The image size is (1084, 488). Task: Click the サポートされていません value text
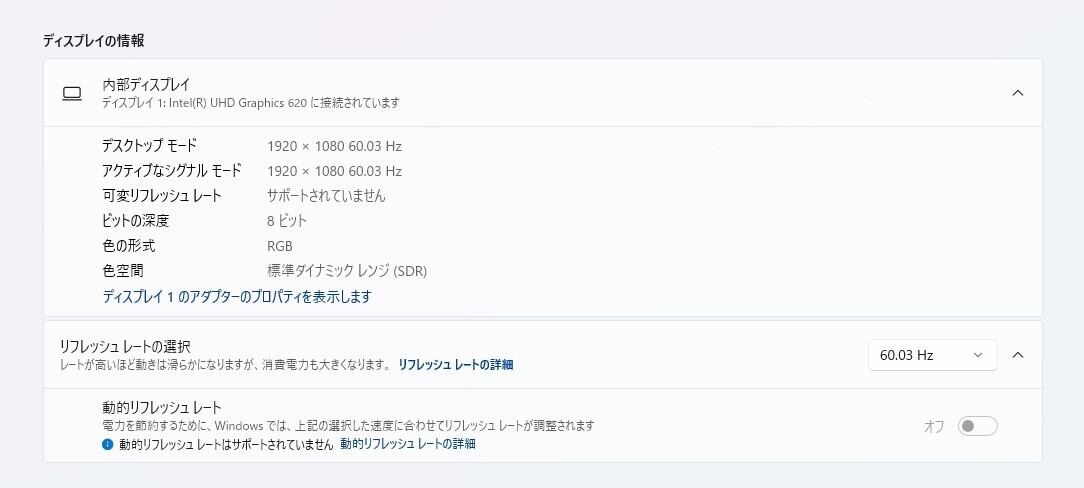(326, 196)
